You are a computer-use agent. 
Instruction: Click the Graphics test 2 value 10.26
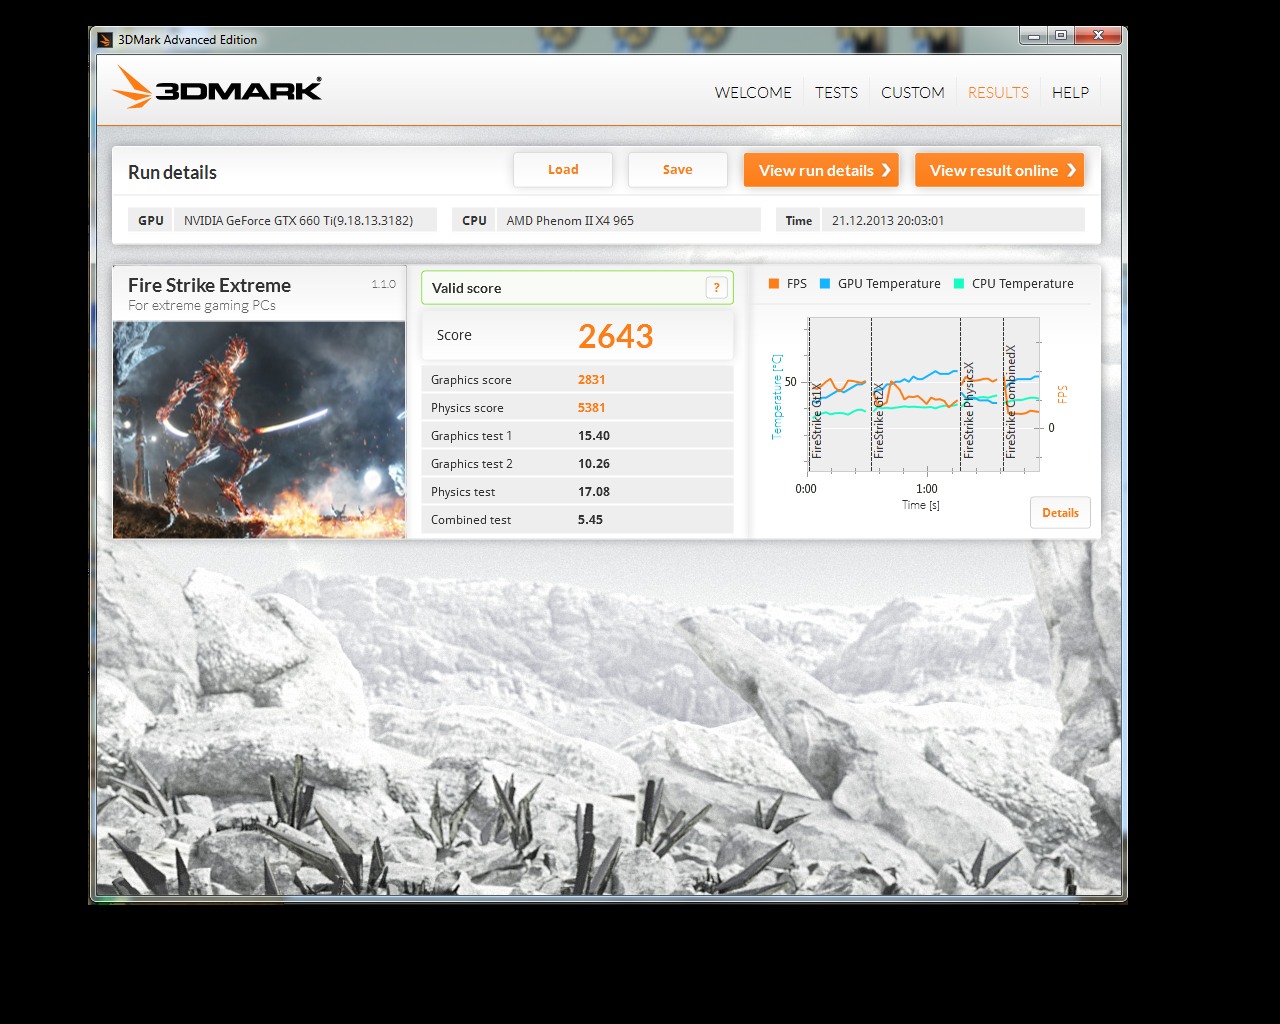click(x=594, y=464)
